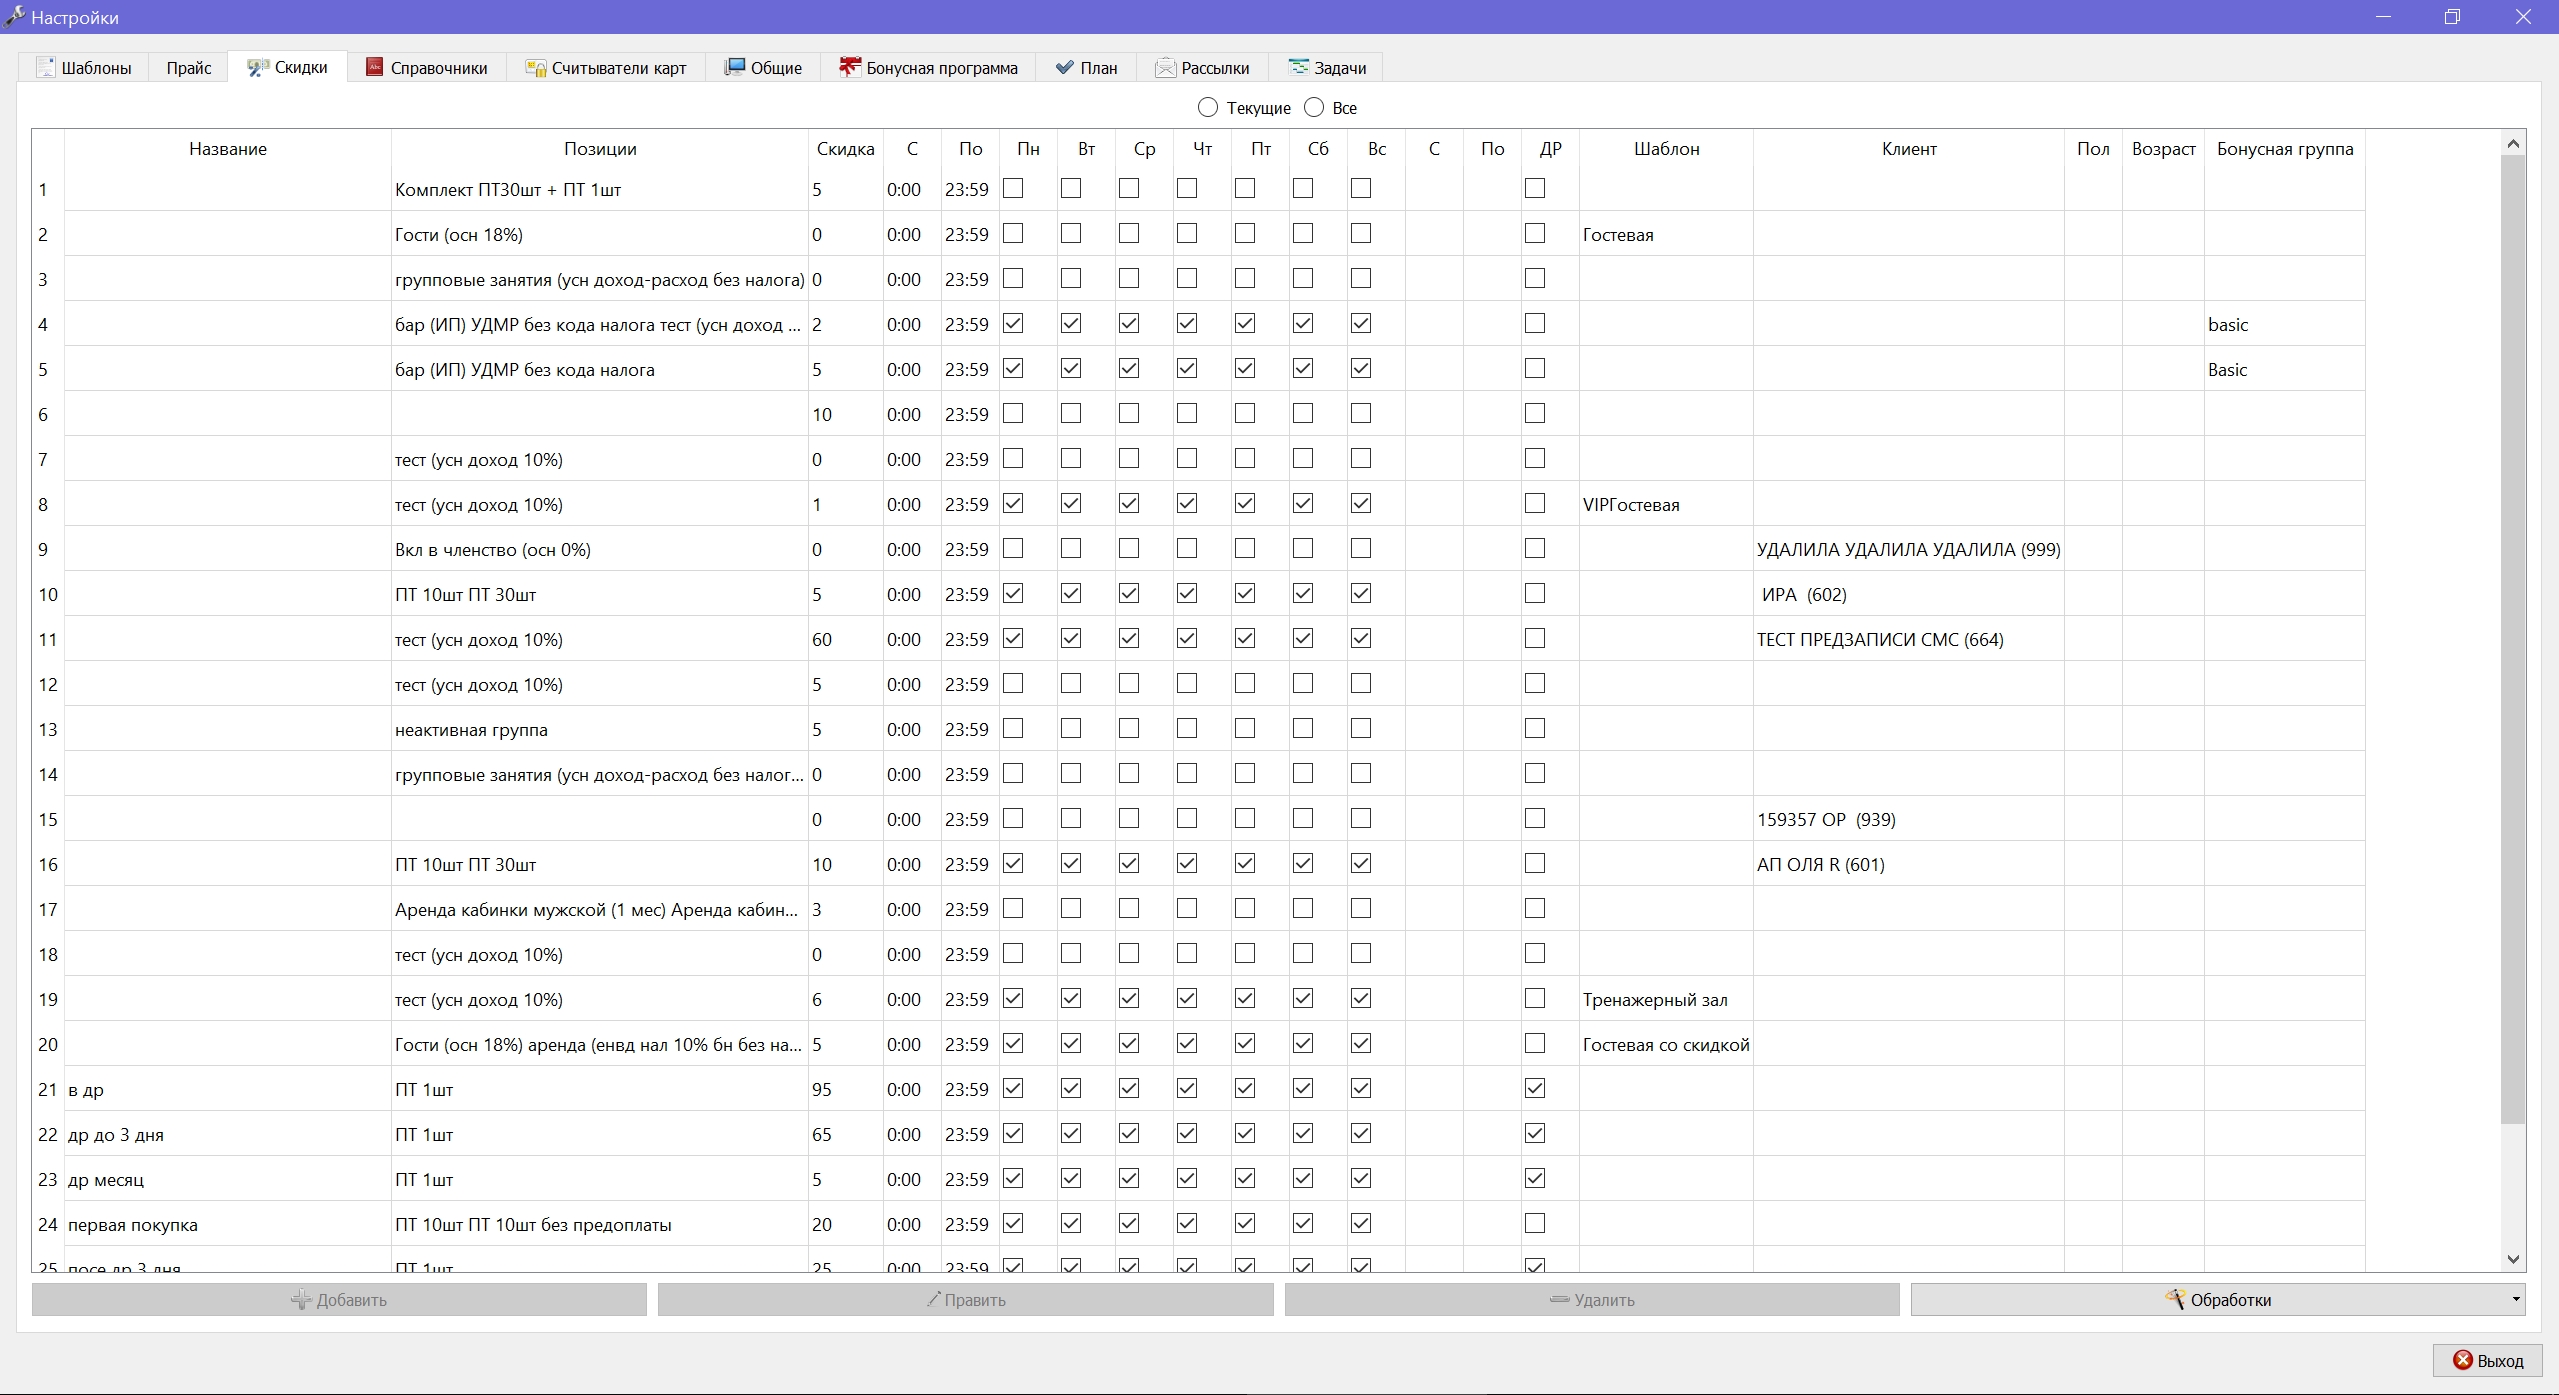
Task: Click wrench icon in Настройки title bar
Action: pyautogui.click(x=14, y=16)
